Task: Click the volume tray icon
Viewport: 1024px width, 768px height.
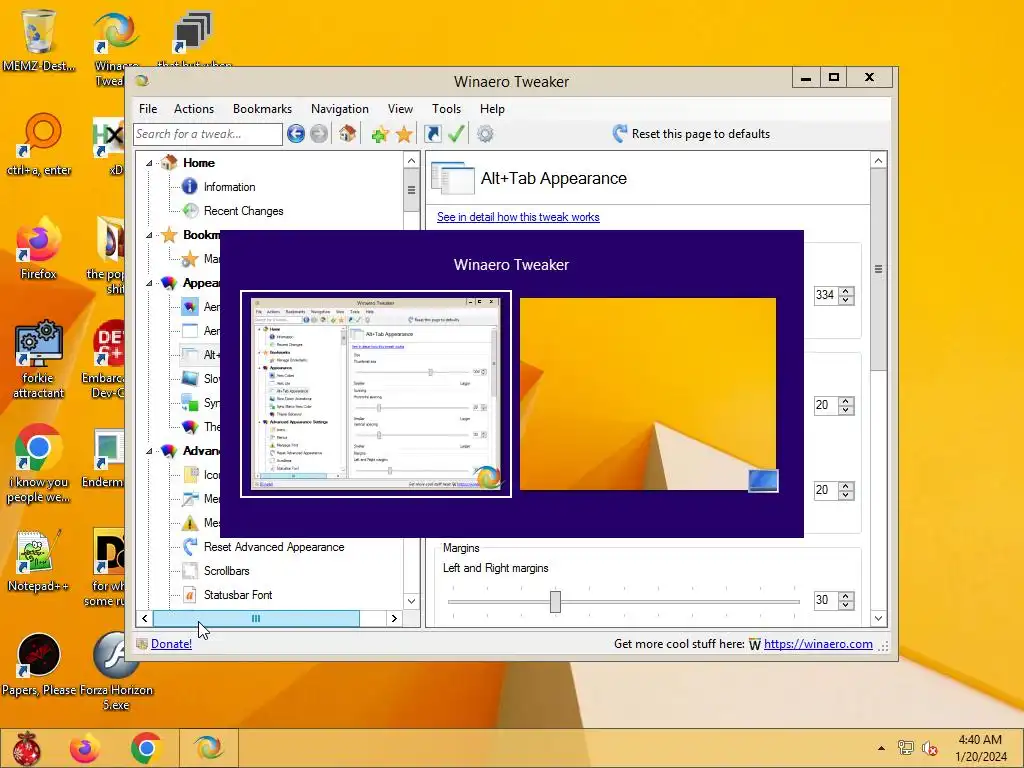Action: click(929, 748)
